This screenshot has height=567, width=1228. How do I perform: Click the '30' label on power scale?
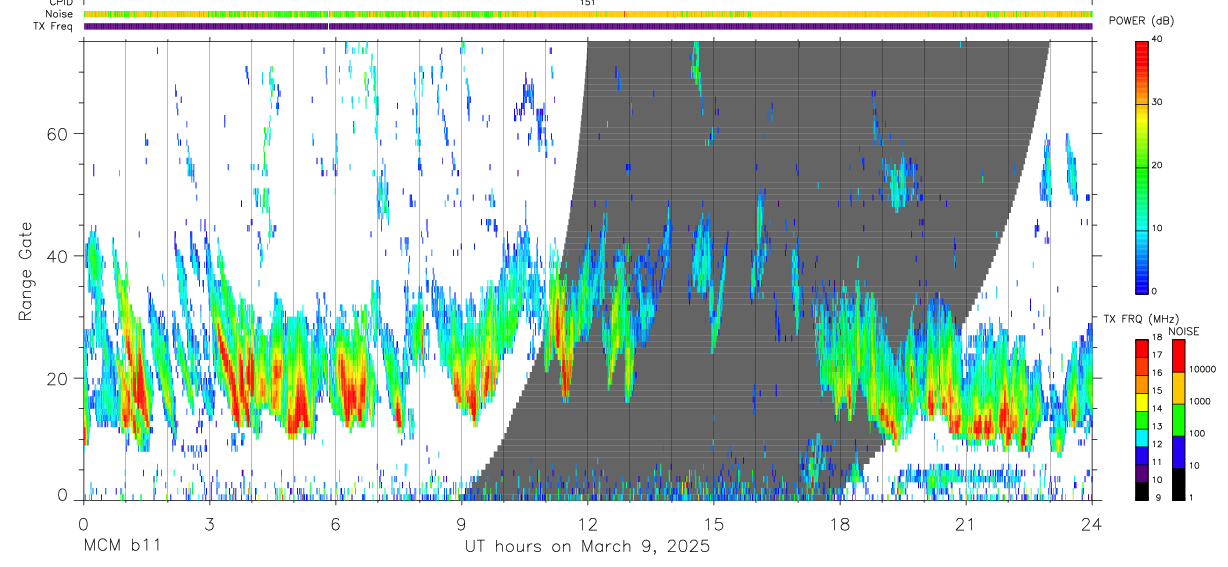pyautogui.click(x=1159, y=102)
